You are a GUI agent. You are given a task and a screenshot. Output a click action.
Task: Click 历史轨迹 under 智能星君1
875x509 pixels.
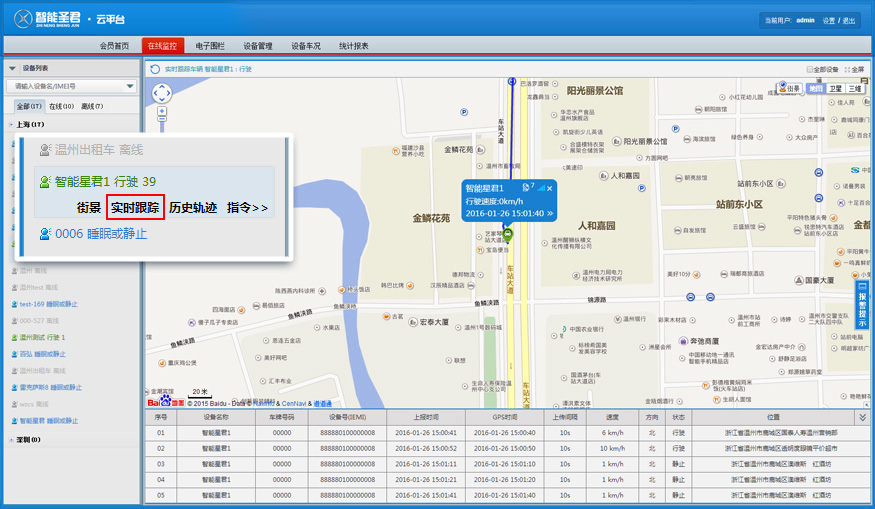click(193, 208)
